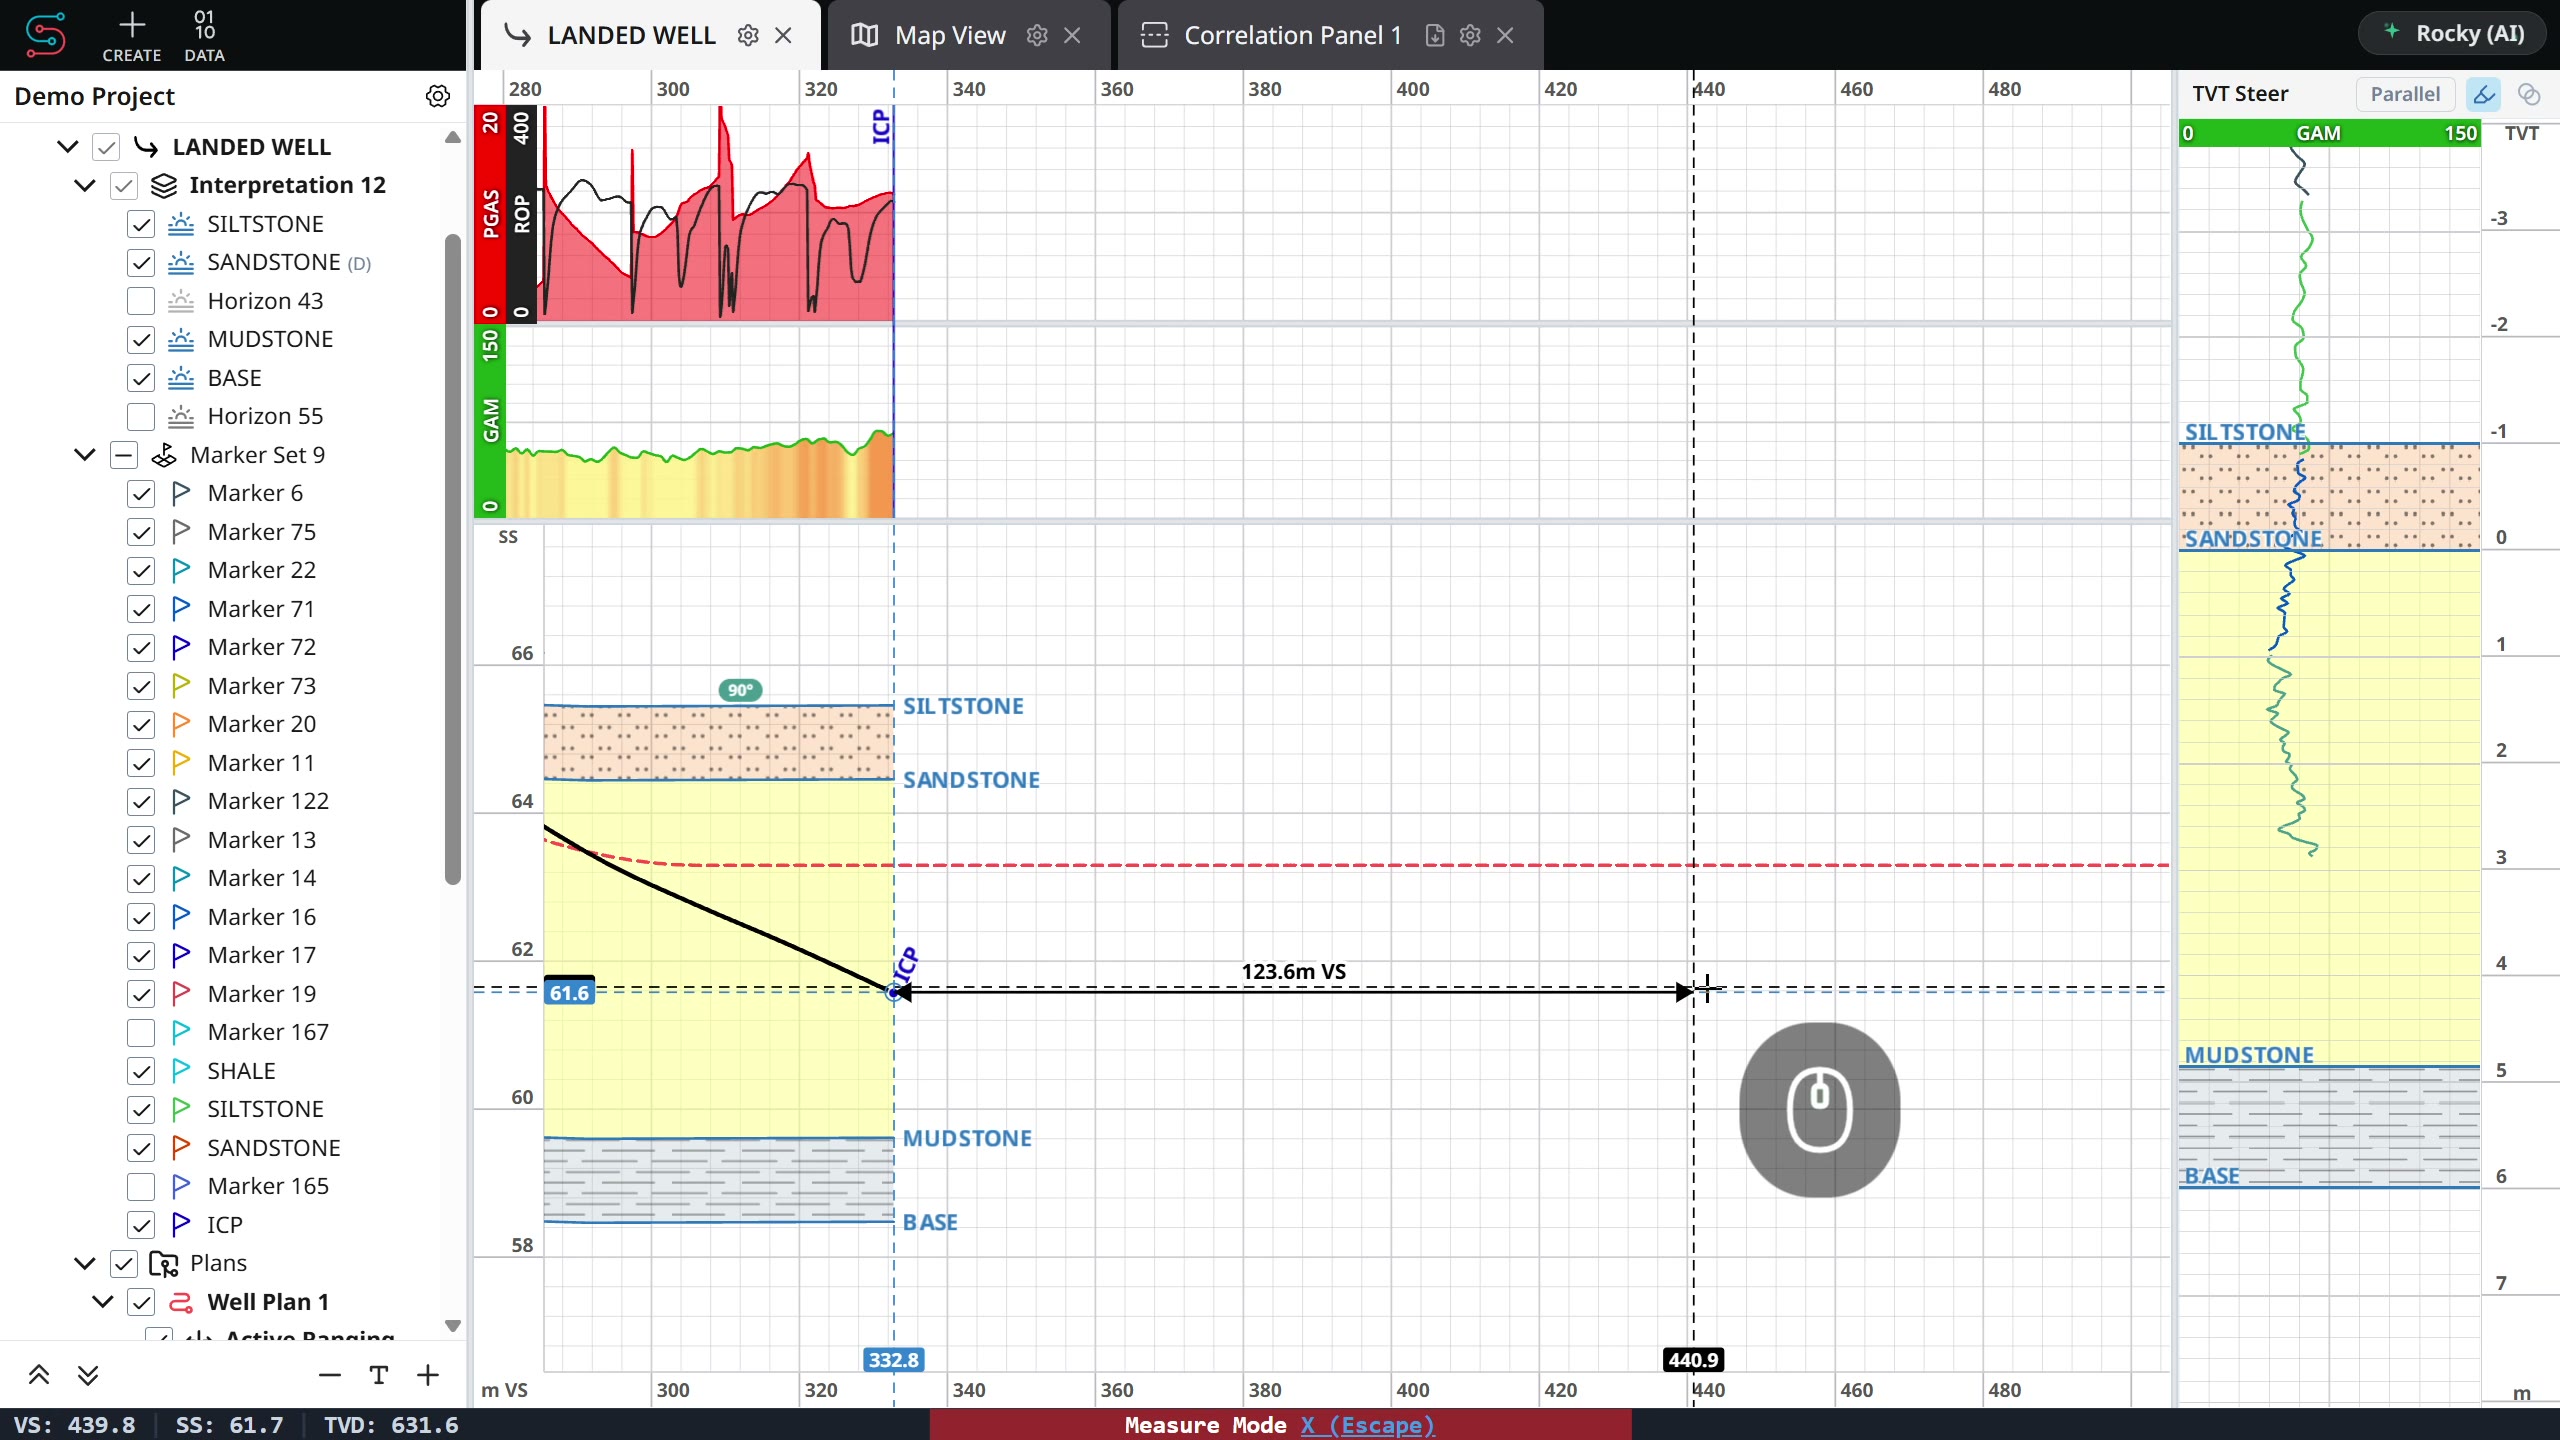The image size is (2560, 1440).
Task: Open the DATA menu
Action: 204,35
